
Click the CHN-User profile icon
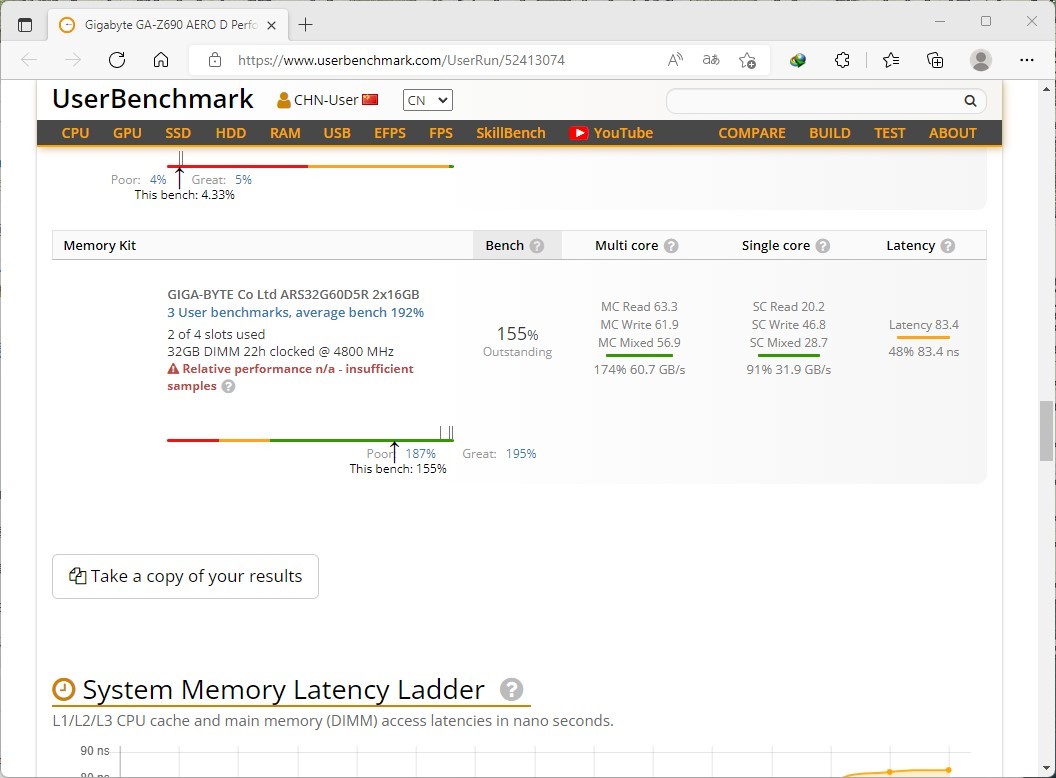pyautogui.click(x=284, y=100)
